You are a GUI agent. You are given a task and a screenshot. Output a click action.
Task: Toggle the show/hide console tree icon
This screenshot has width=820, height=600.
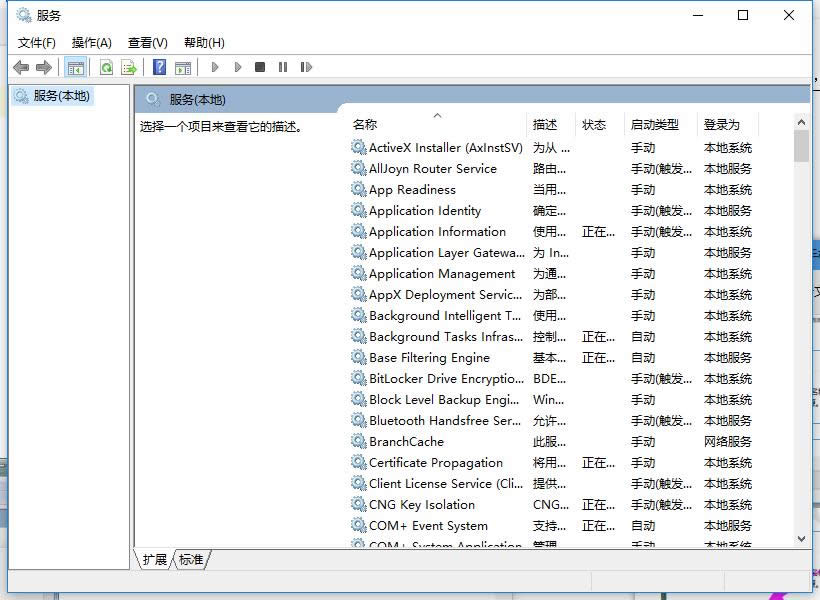[75, 67]
